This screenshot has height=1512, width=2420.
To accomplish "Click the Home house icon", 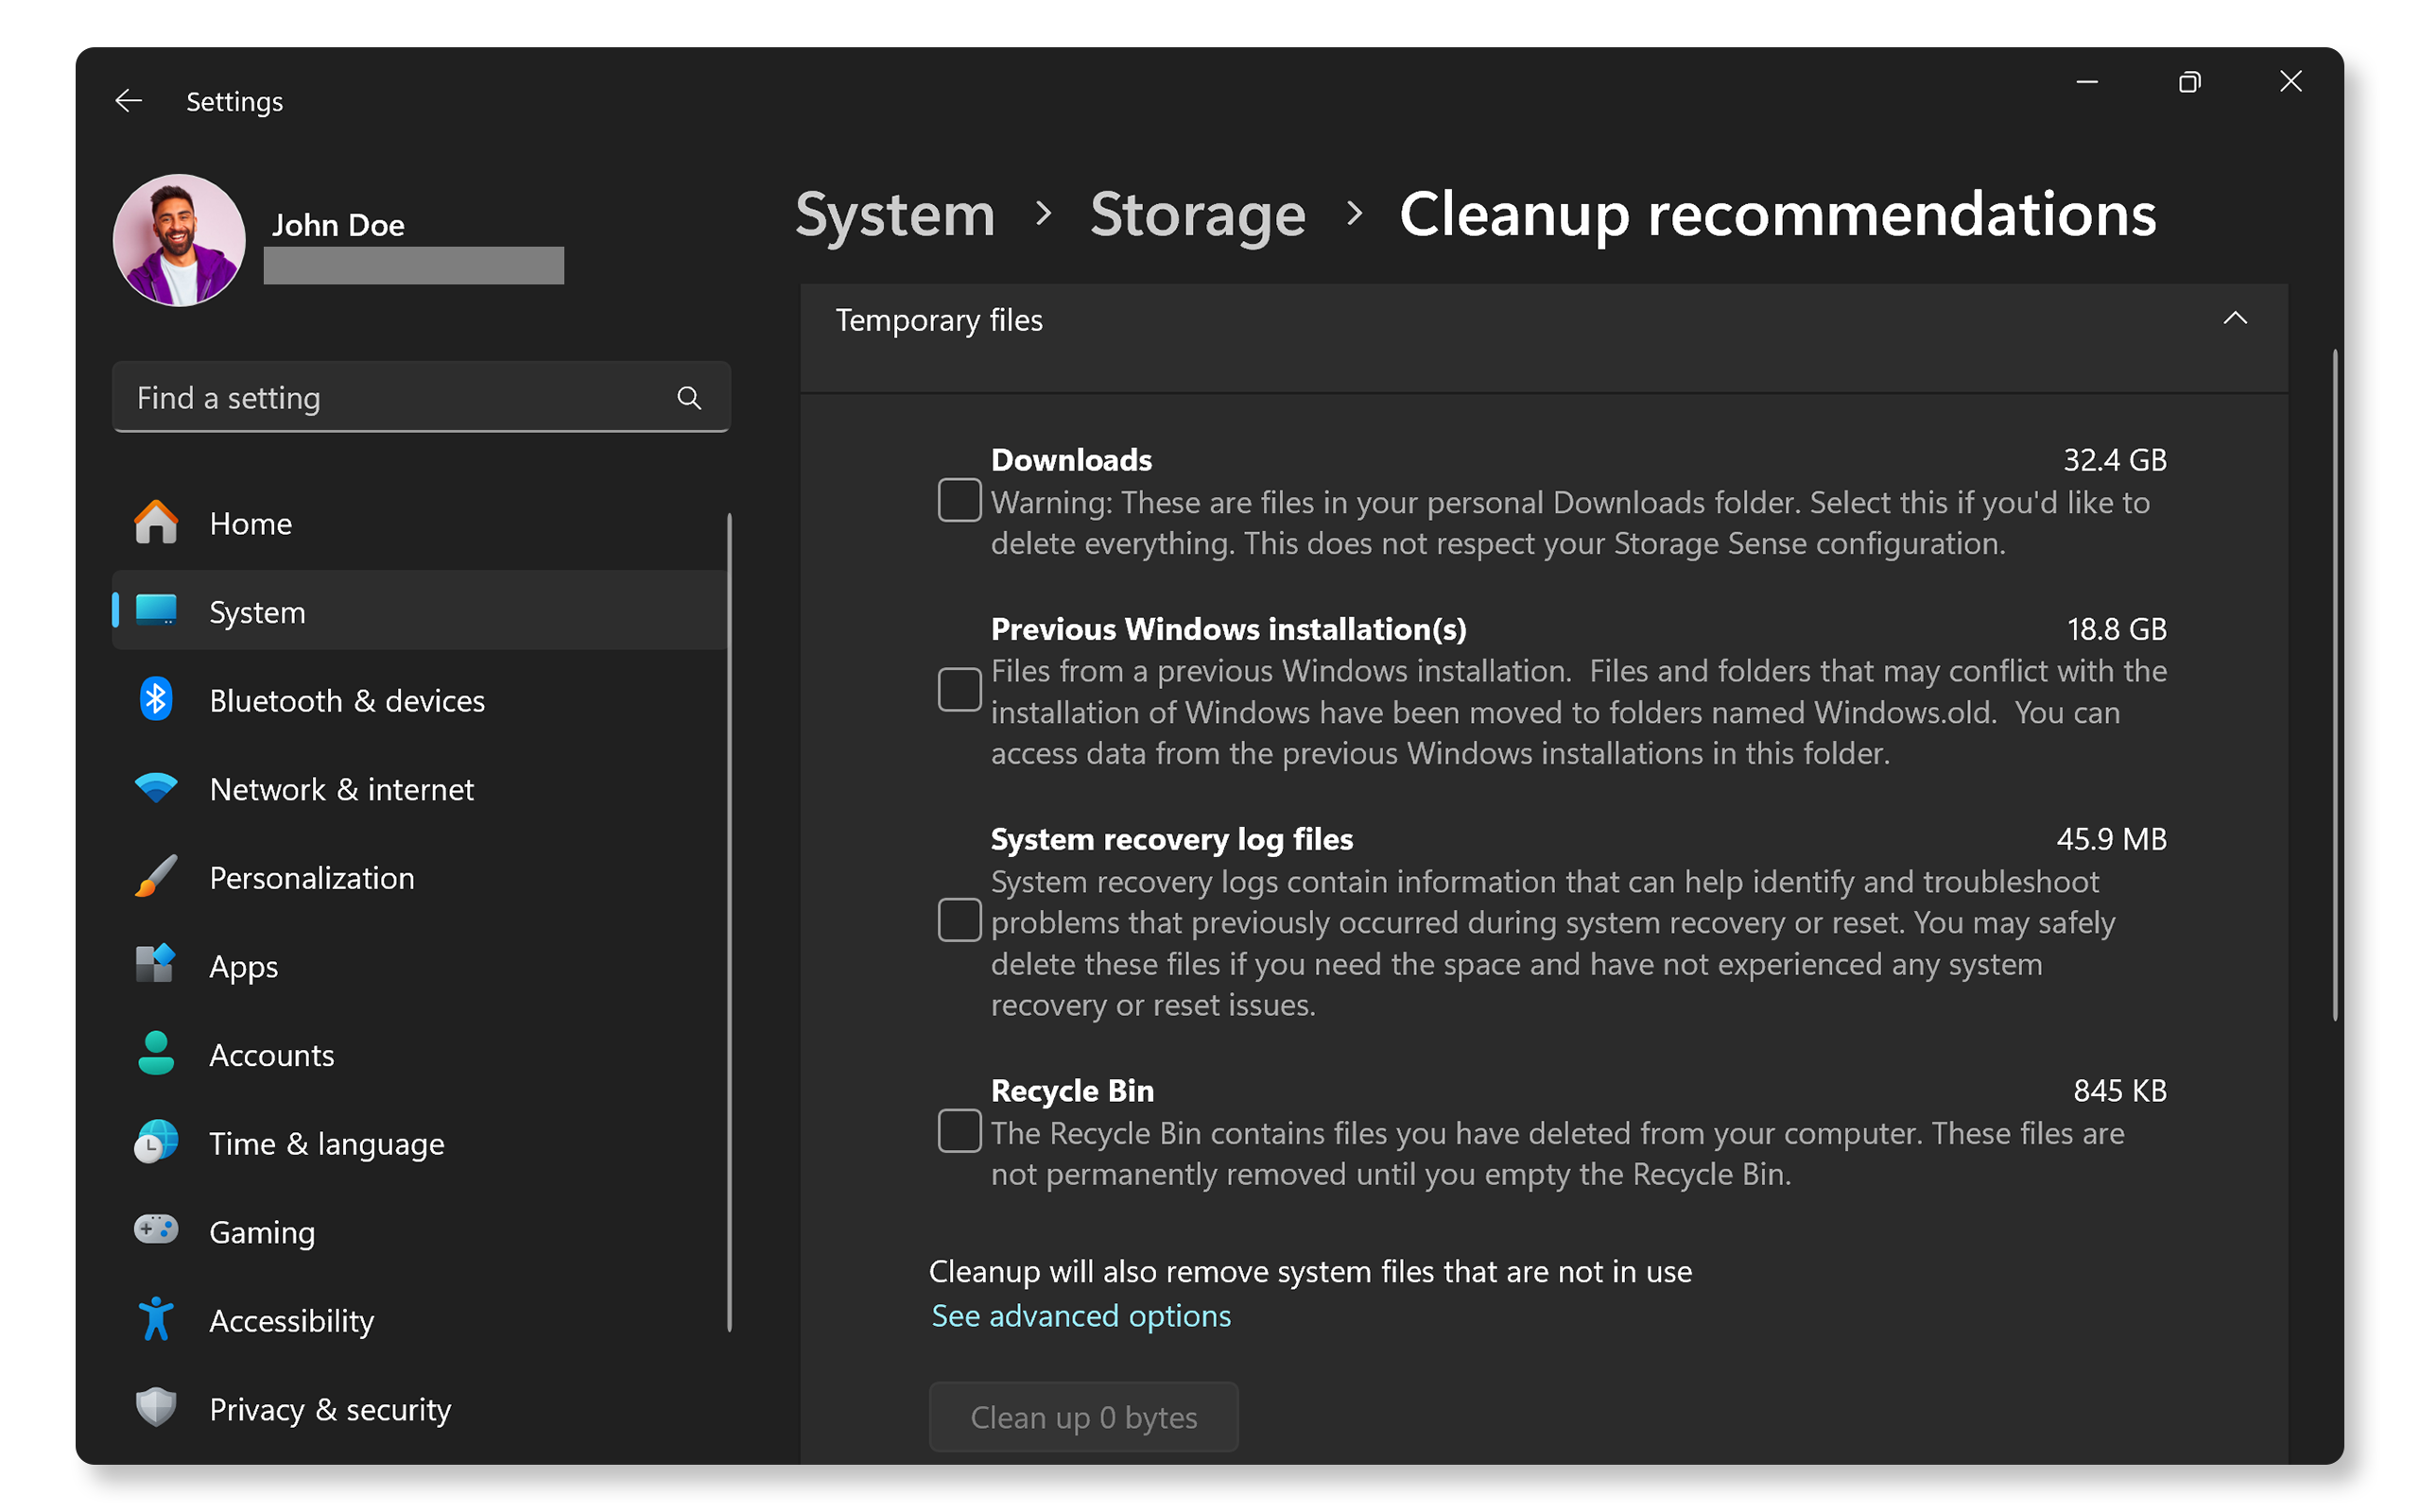I will [x=156, y=523].
